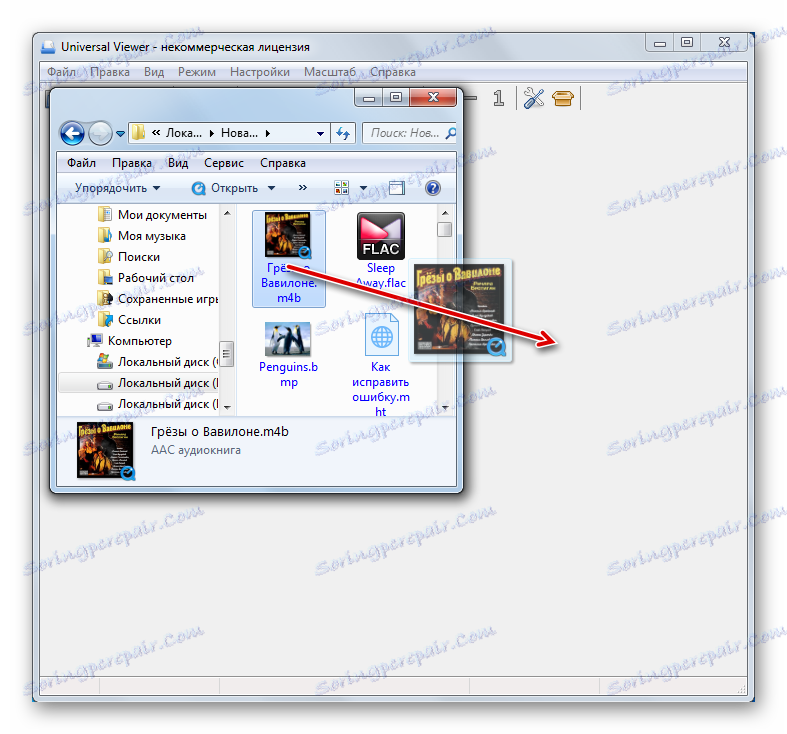Click the '1' zoom icon in Universal Viewer toolbar

pos(498,98)
